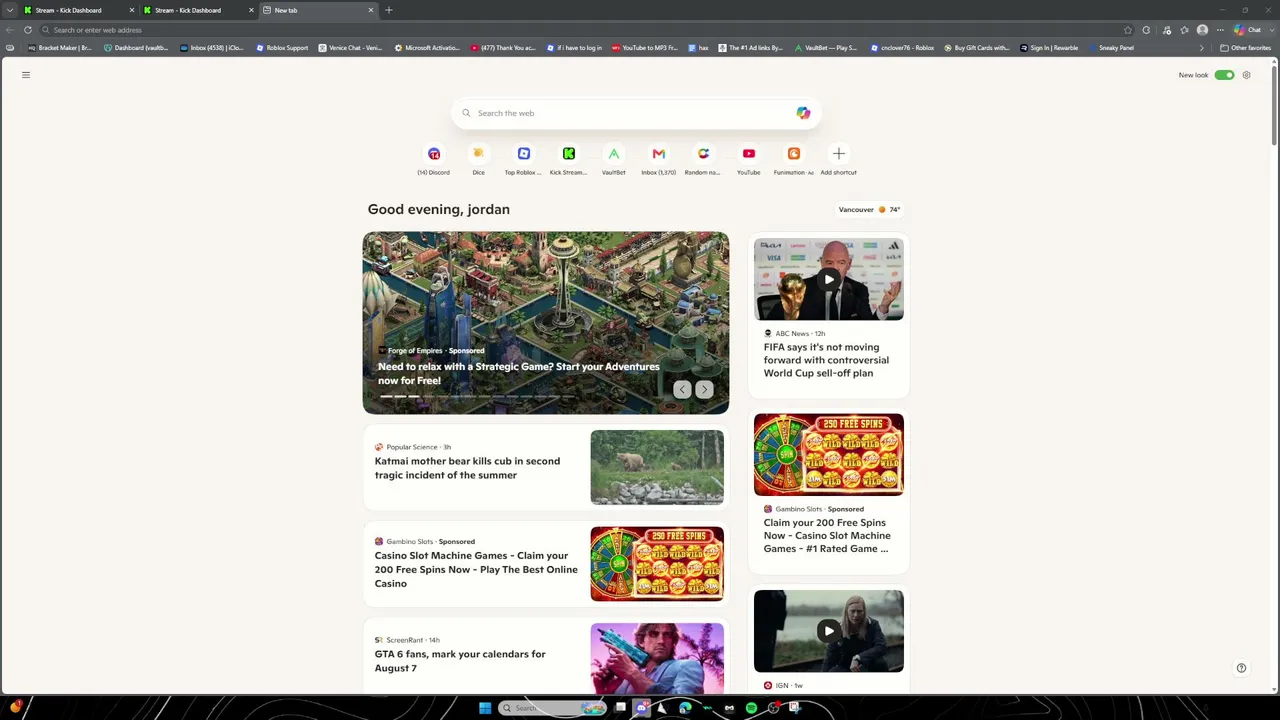Open the YouTube shortcut tile

point(748,159)
